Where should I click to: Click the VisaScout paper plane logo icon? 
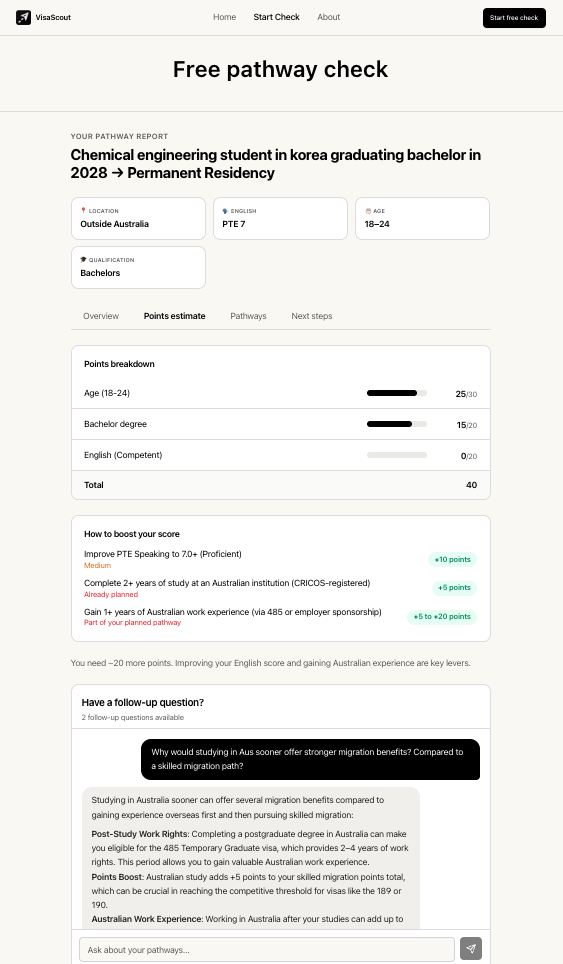coord(23,17)
